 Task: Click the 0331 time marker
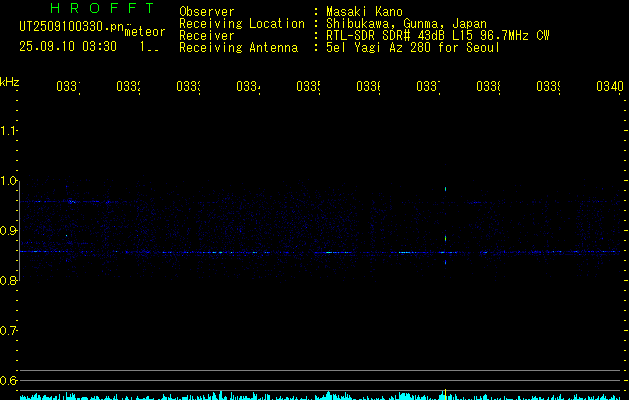[68, 86]
